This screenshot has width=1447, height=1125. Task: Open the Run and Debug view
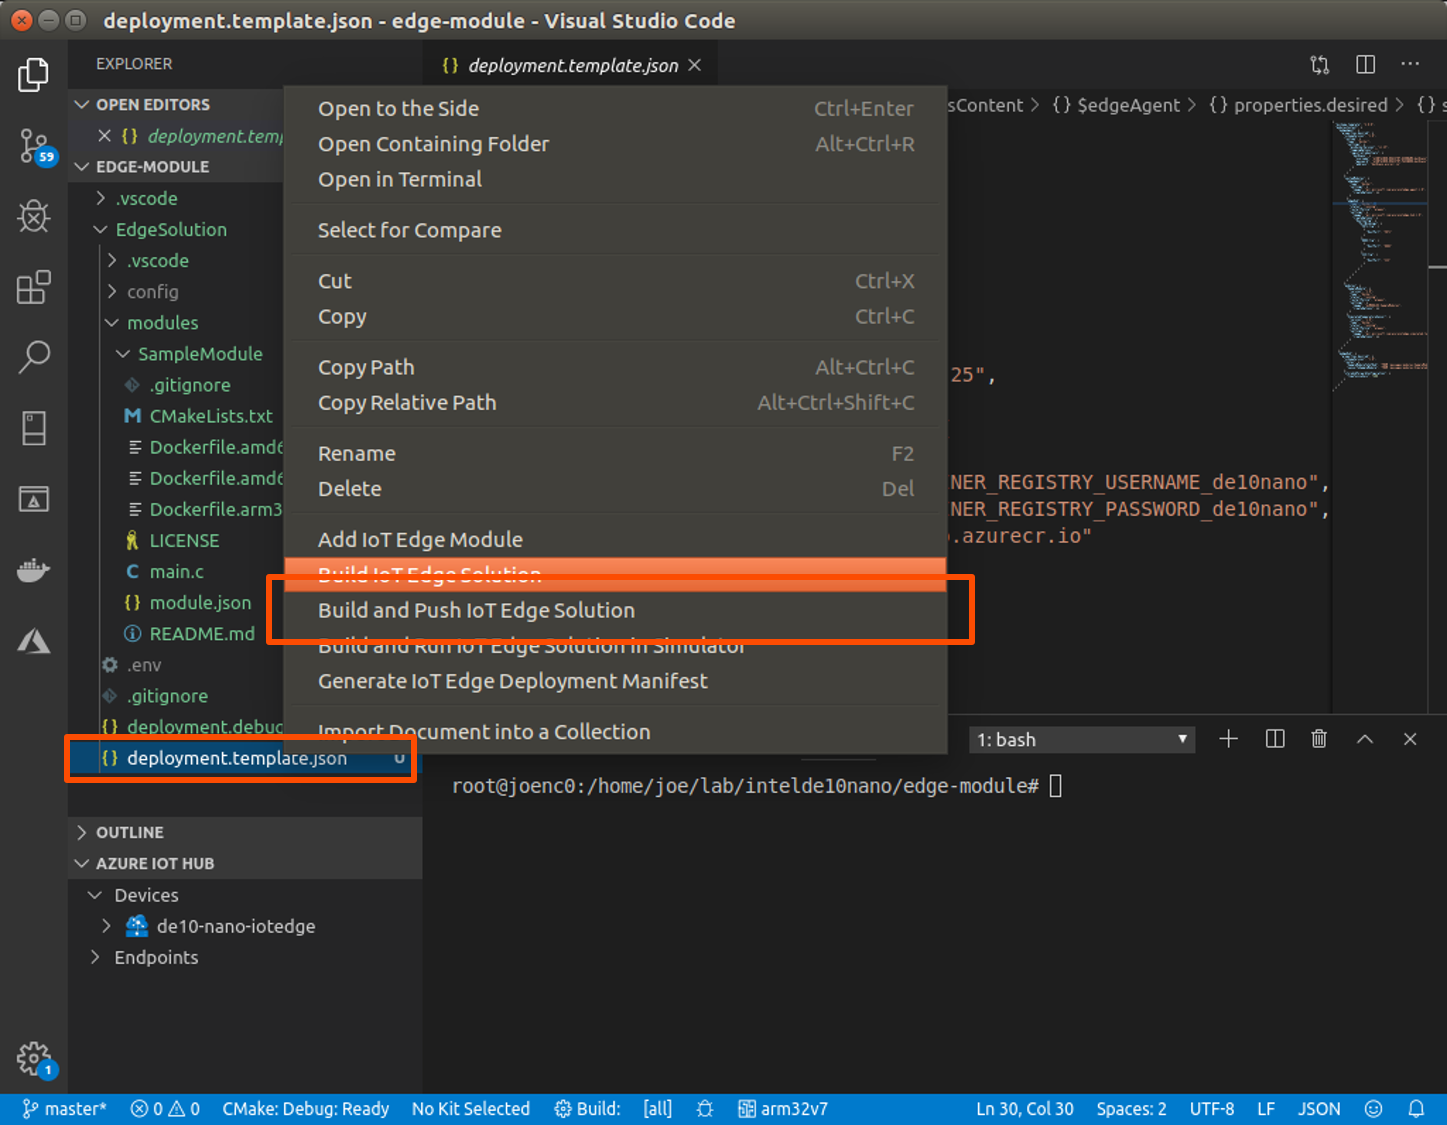[x=34, y=216]
